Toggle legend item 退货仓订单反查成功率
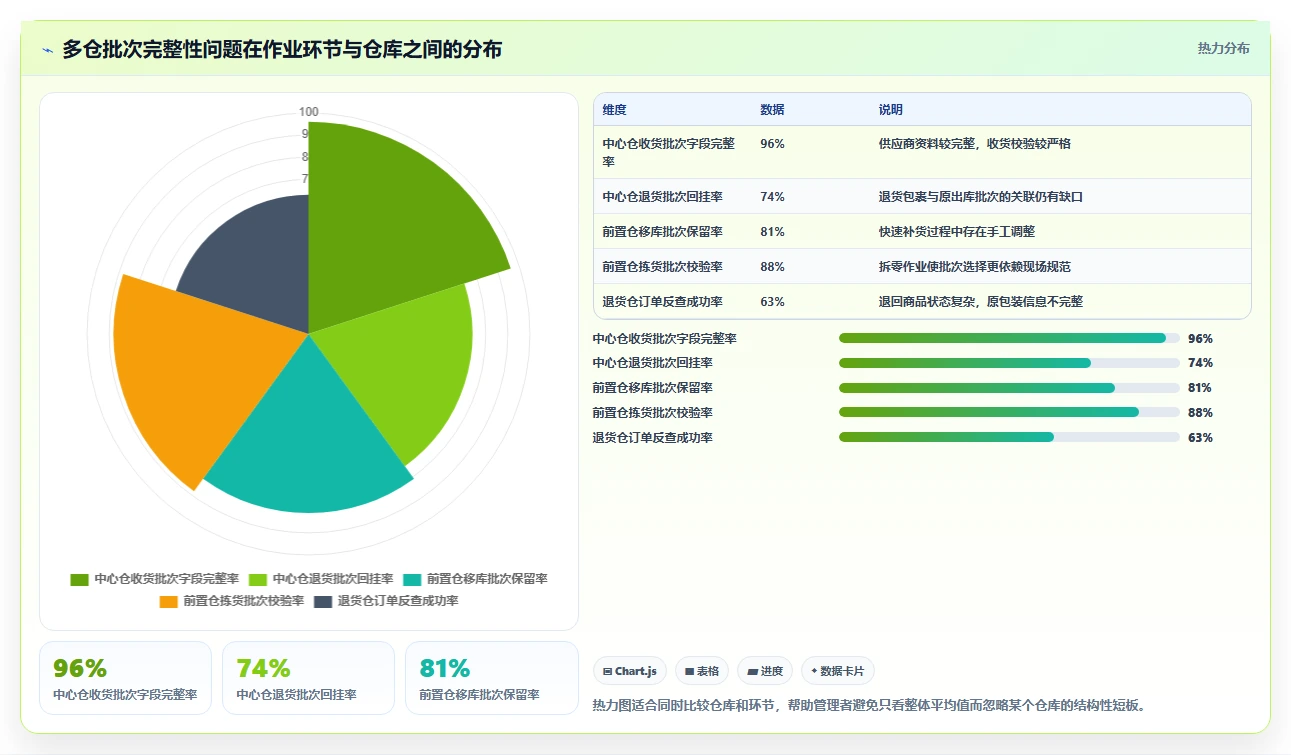 [386, 601]
